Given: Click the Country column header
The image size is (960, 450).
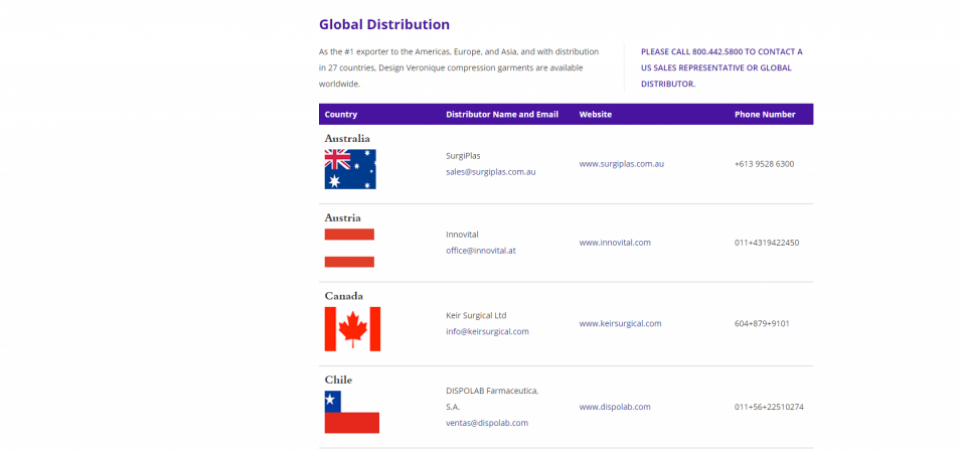Looking at the screenshot, I should (341, 114).
